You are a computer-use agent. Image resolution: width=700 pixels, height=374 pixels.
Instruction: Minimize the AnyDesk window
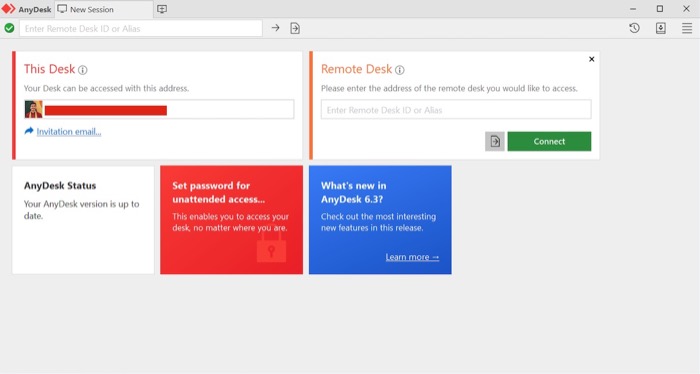point(633,9)
